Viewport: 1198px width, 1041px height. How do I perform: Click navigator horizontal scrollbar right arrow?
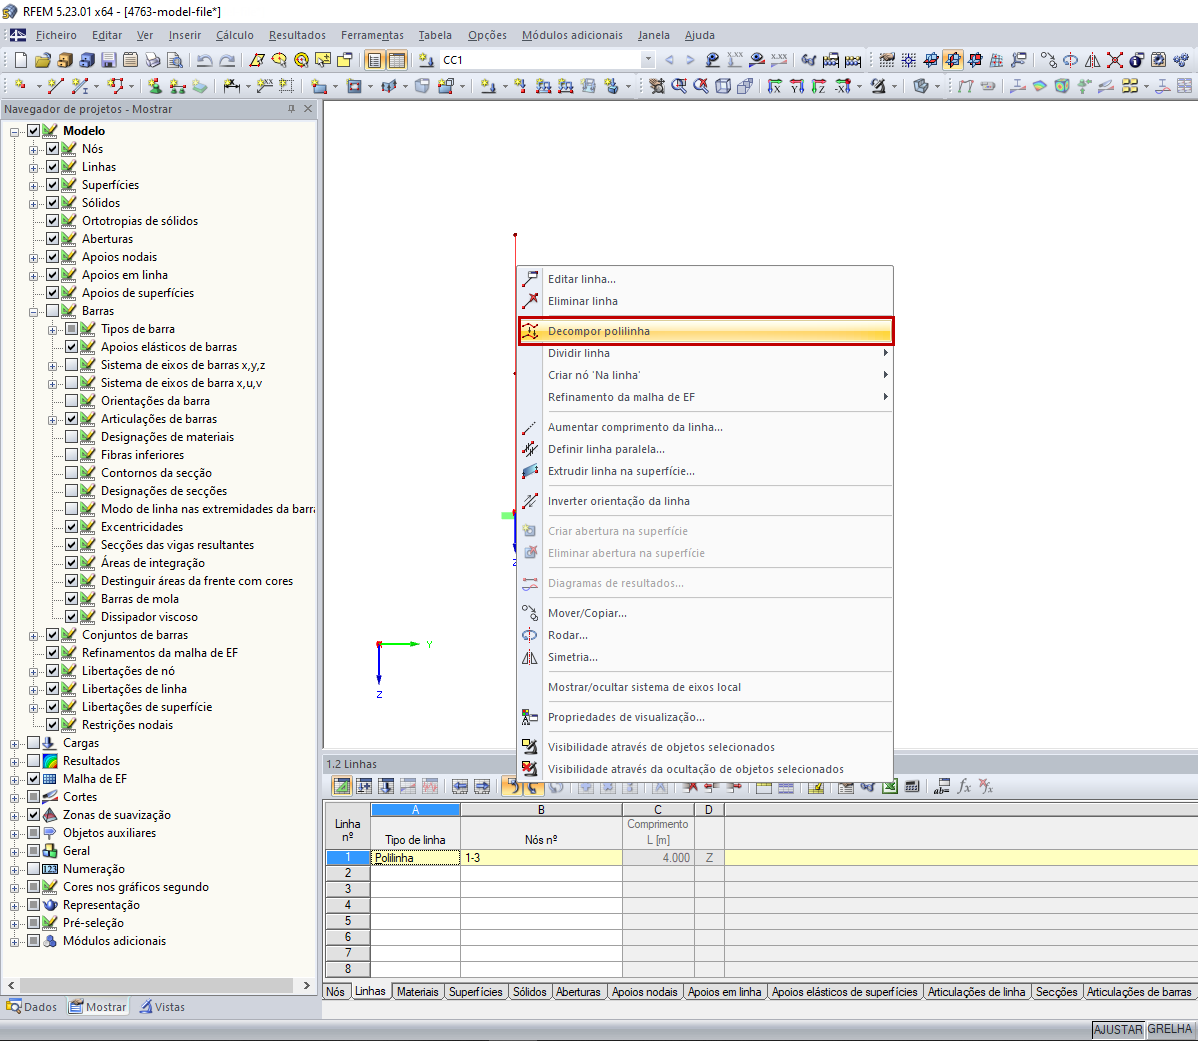pyautogui.click(x=306, y=985)
